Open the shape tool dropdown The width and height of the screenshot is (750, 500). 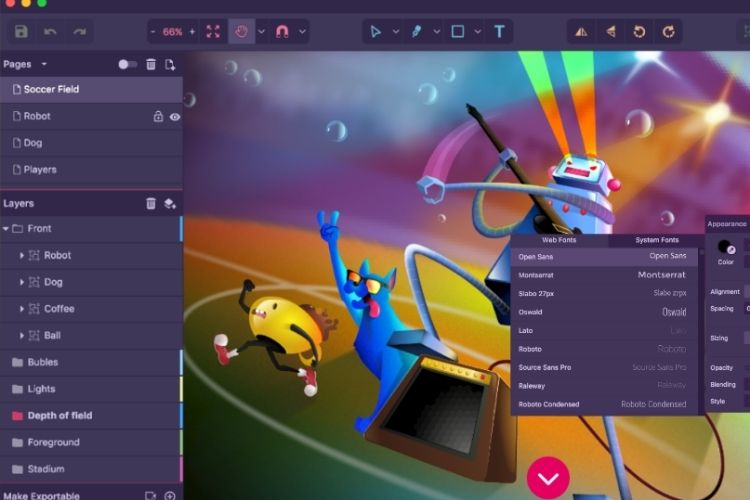point(478,32)
